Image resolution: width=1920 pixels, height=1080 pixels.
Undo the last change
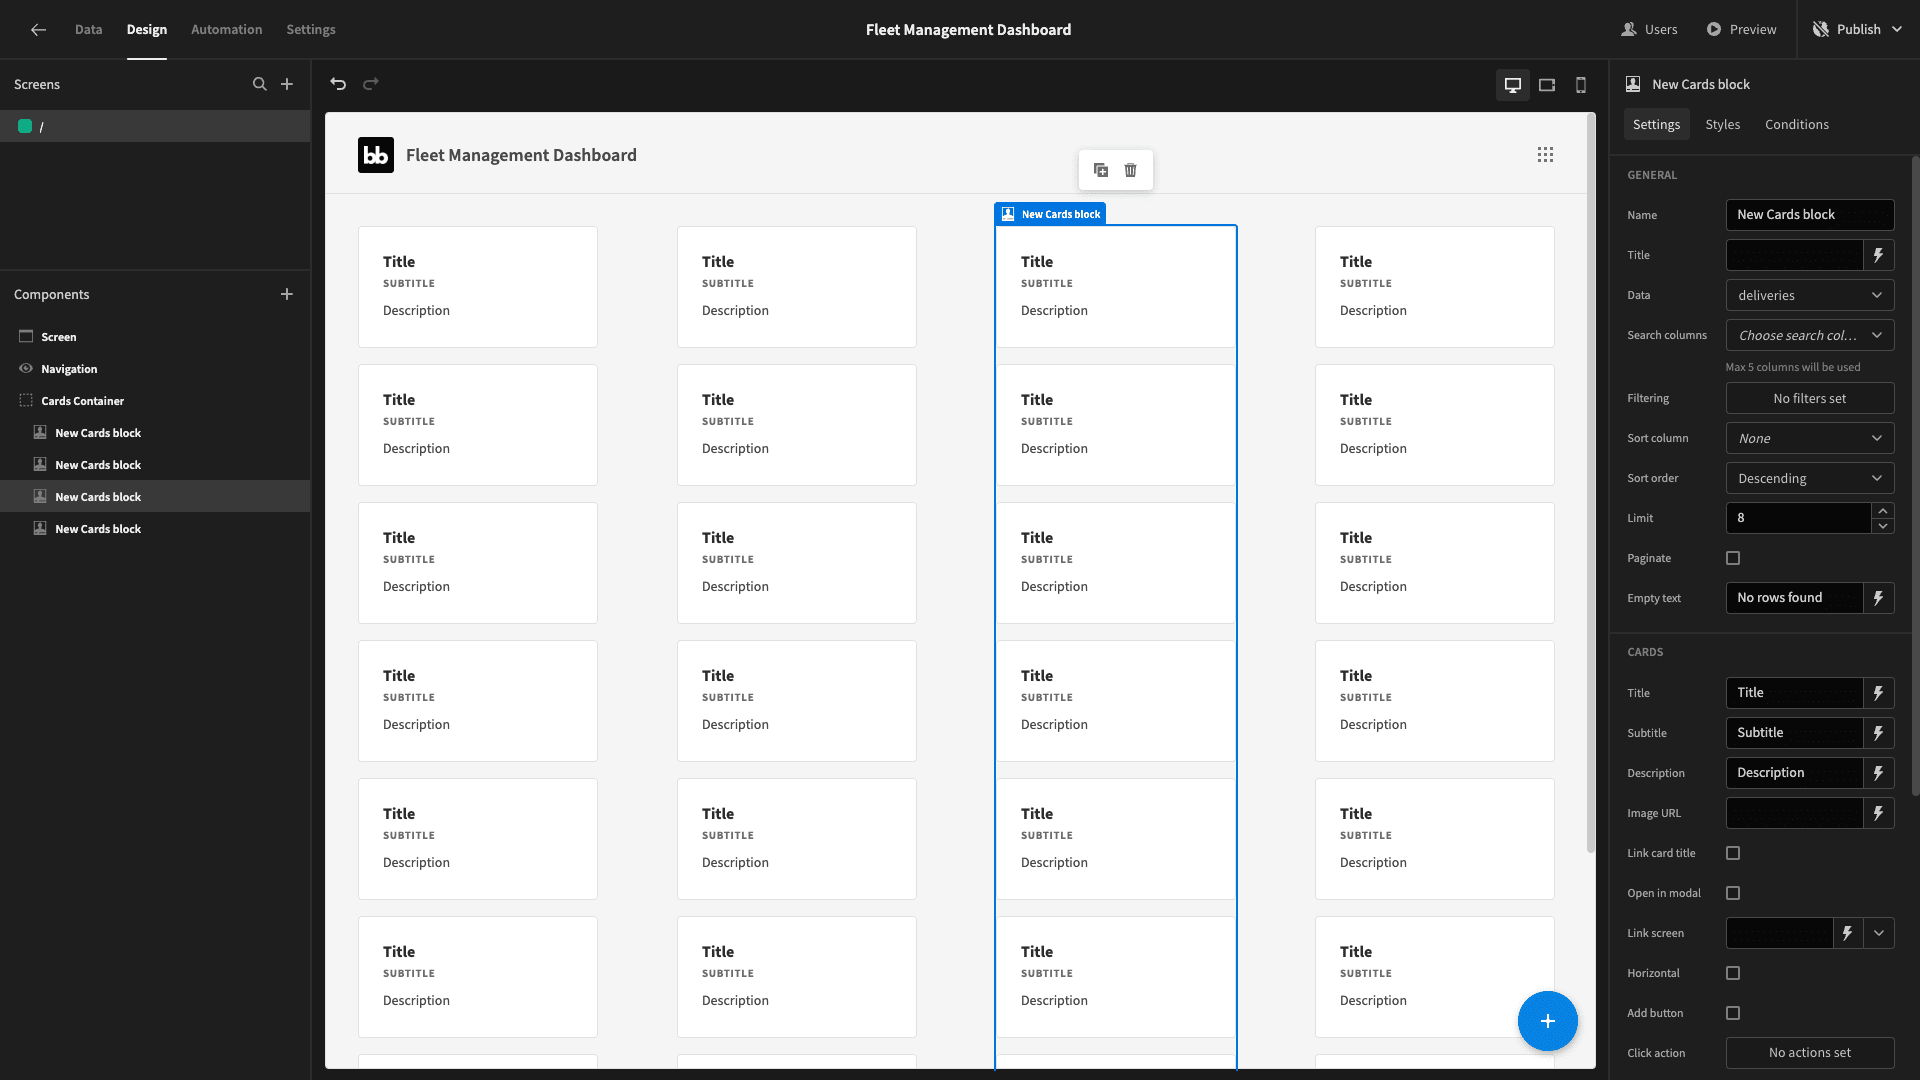pos(338,84)
